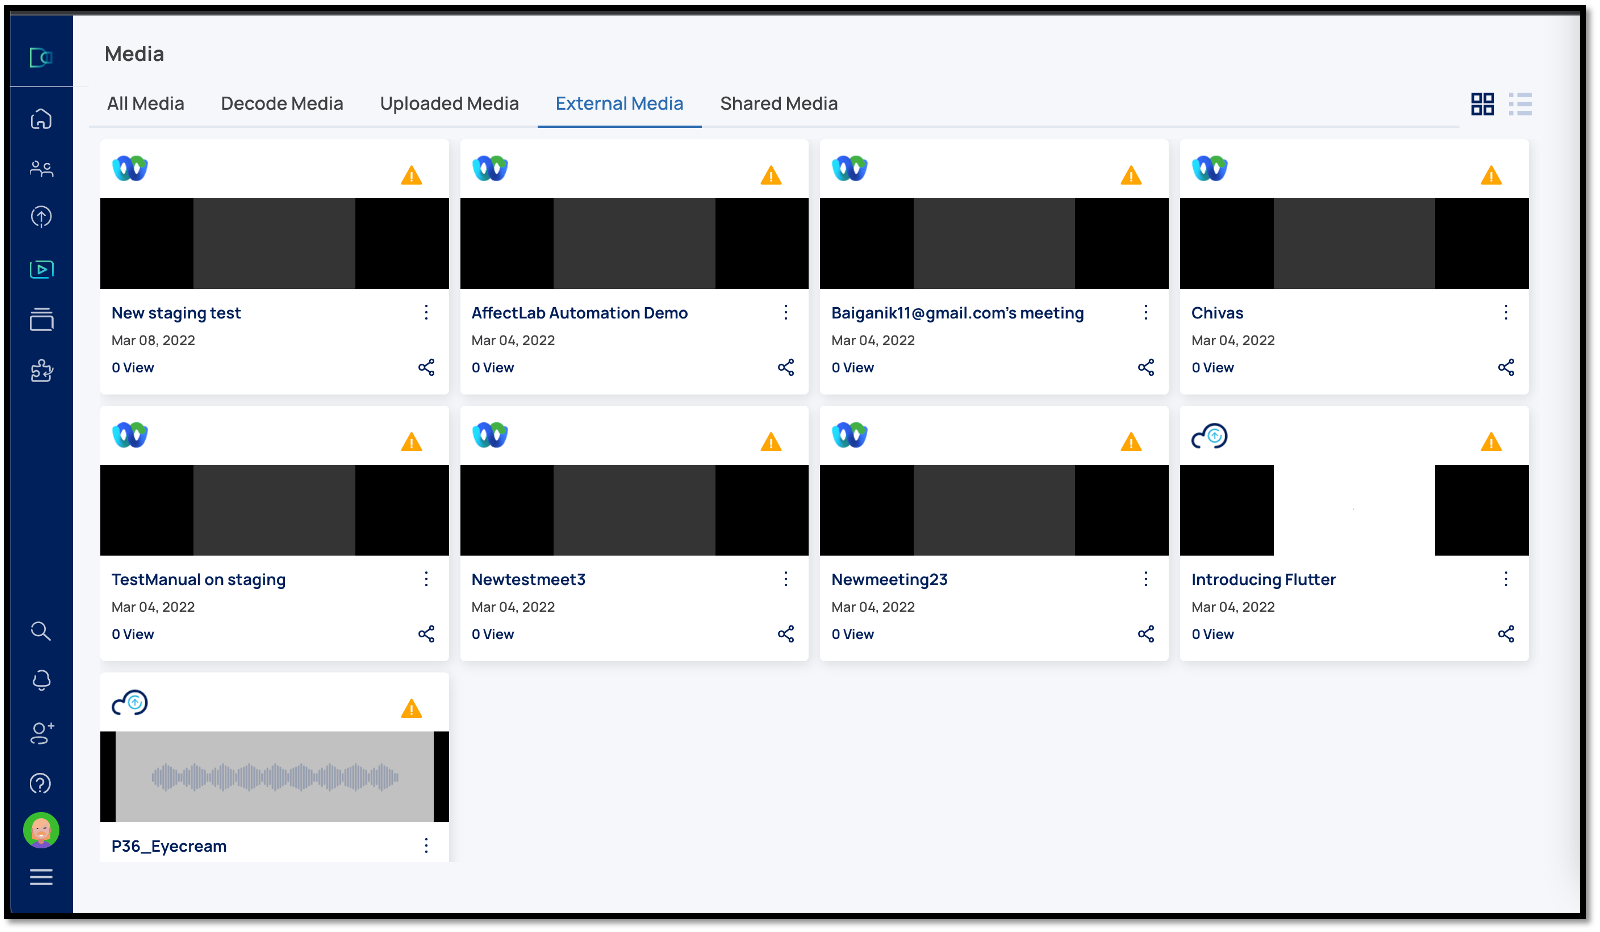Image resolution: width=1600 pixels, height=932 pixels.
Task: Click 'Mar 08, 2022' date on New staging test
Action: coord(153,340)
